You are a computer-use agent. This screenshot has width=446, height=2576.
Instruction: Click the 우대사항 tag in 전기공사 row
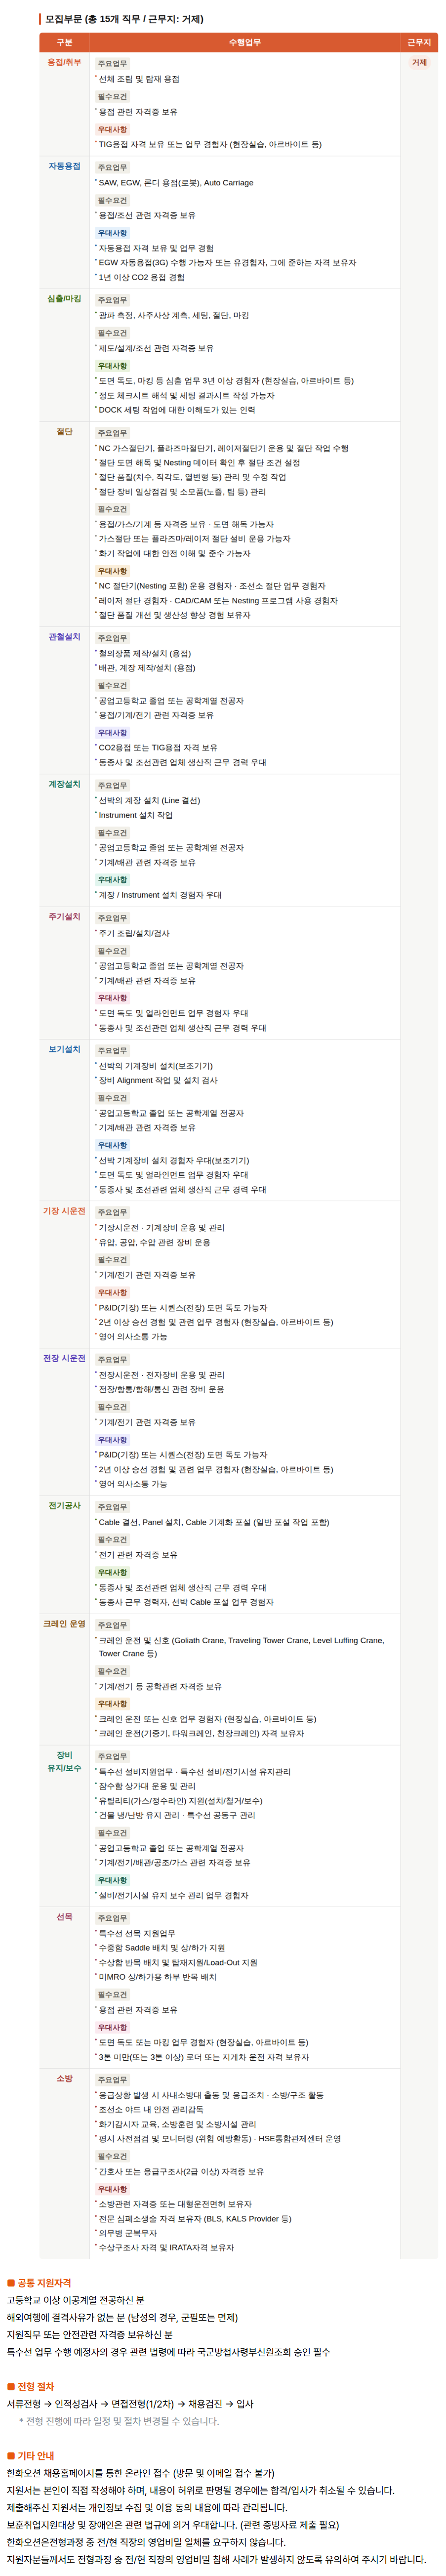coord(112,1573)
